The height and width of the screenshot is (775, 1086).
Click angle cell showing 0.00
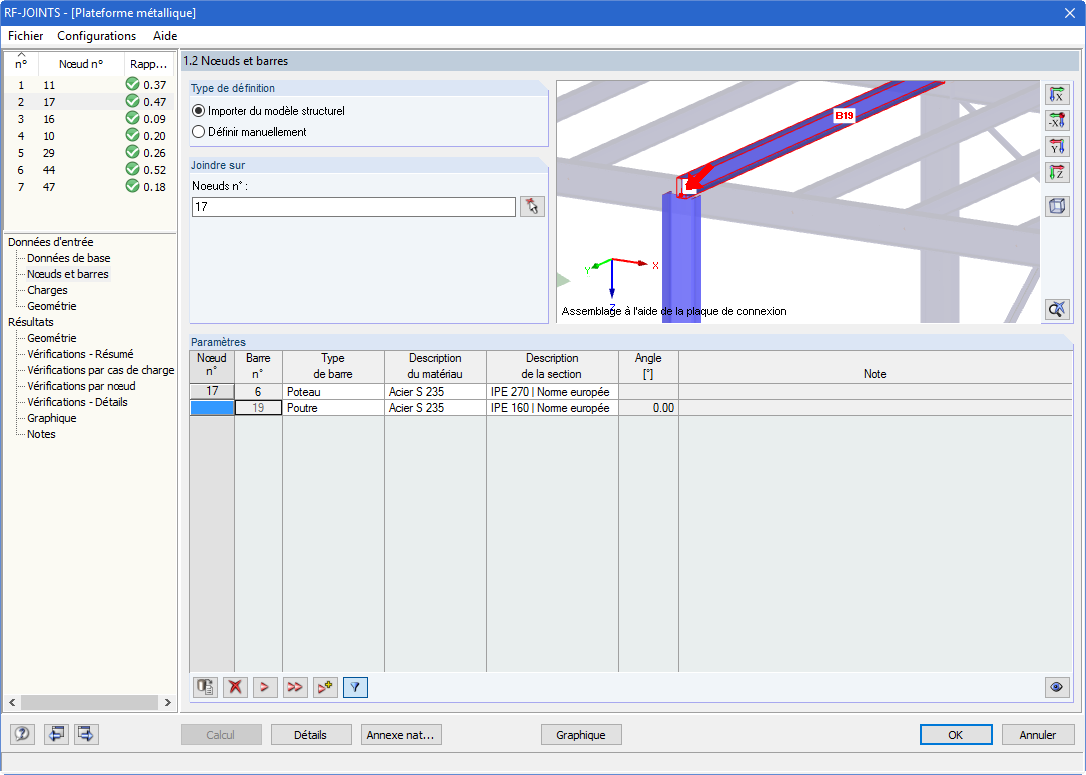coord(648,408)
